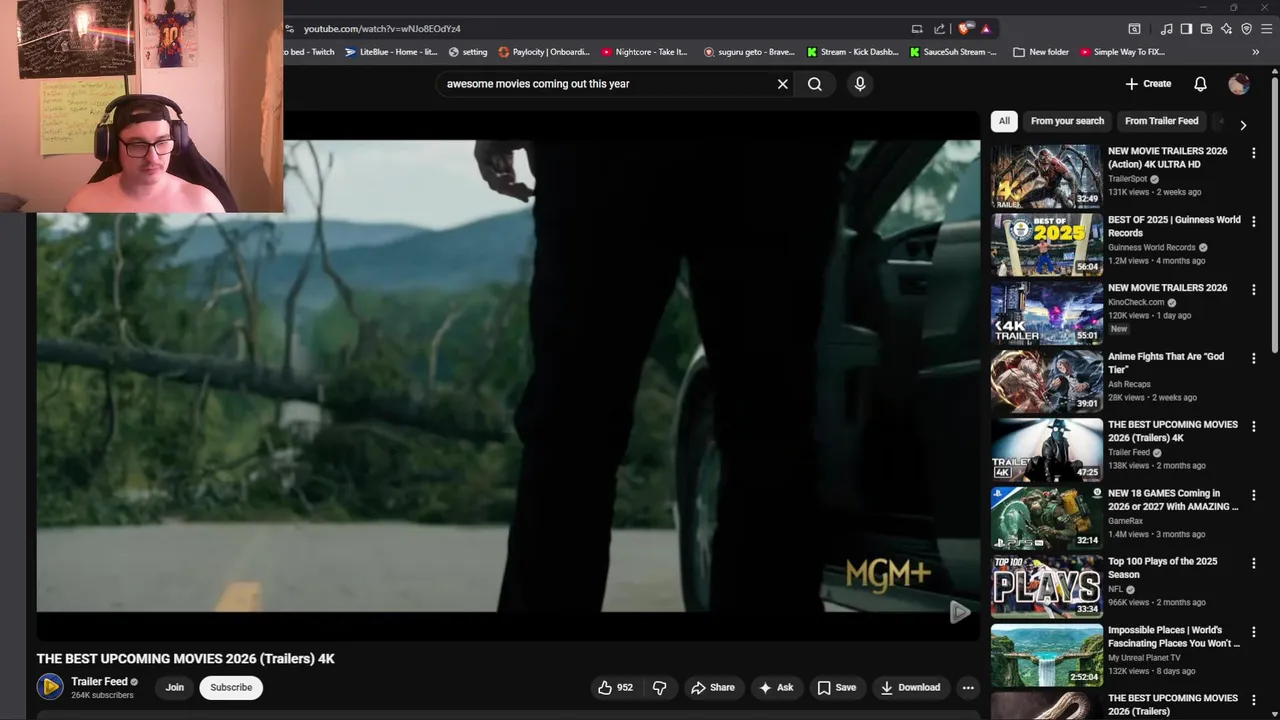1280x720 pixels.
Task: Open NEW MOVIE TRAILERS 2026 (Action) thumbnail
Action: [1047, 176]
